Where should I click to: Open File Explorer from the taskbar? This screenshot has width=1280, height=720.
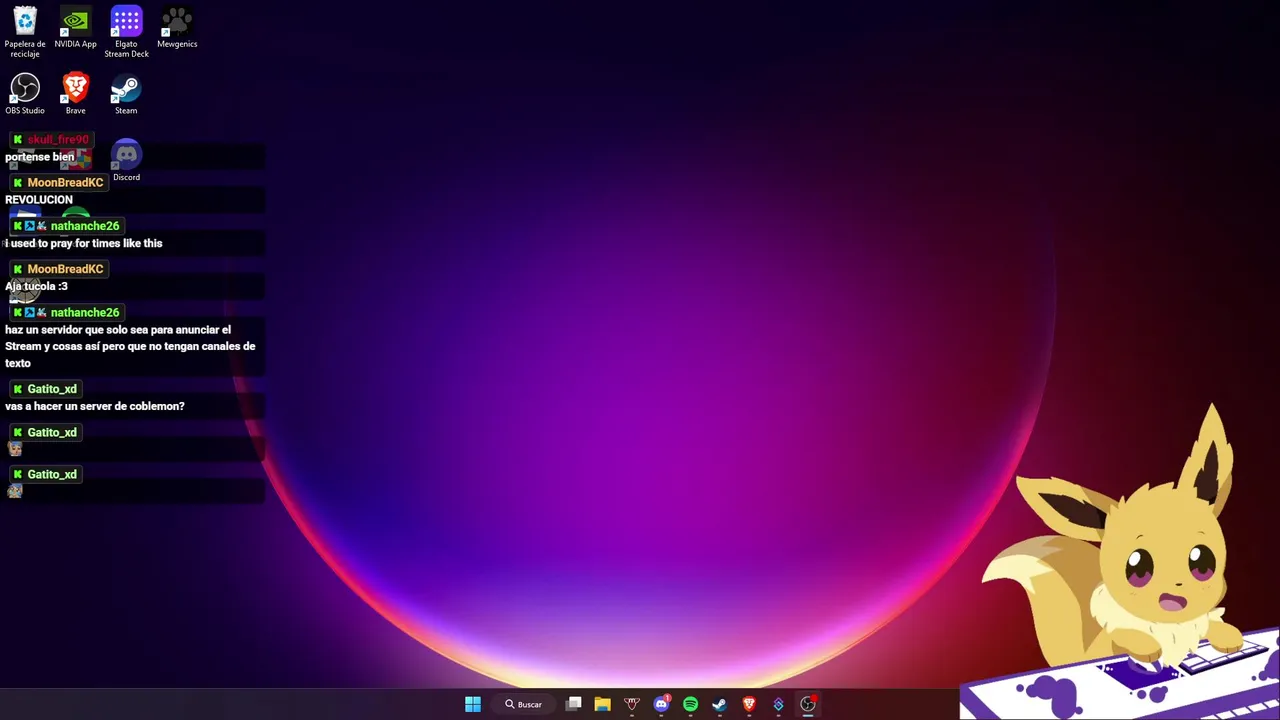click(x=602, y=704)
